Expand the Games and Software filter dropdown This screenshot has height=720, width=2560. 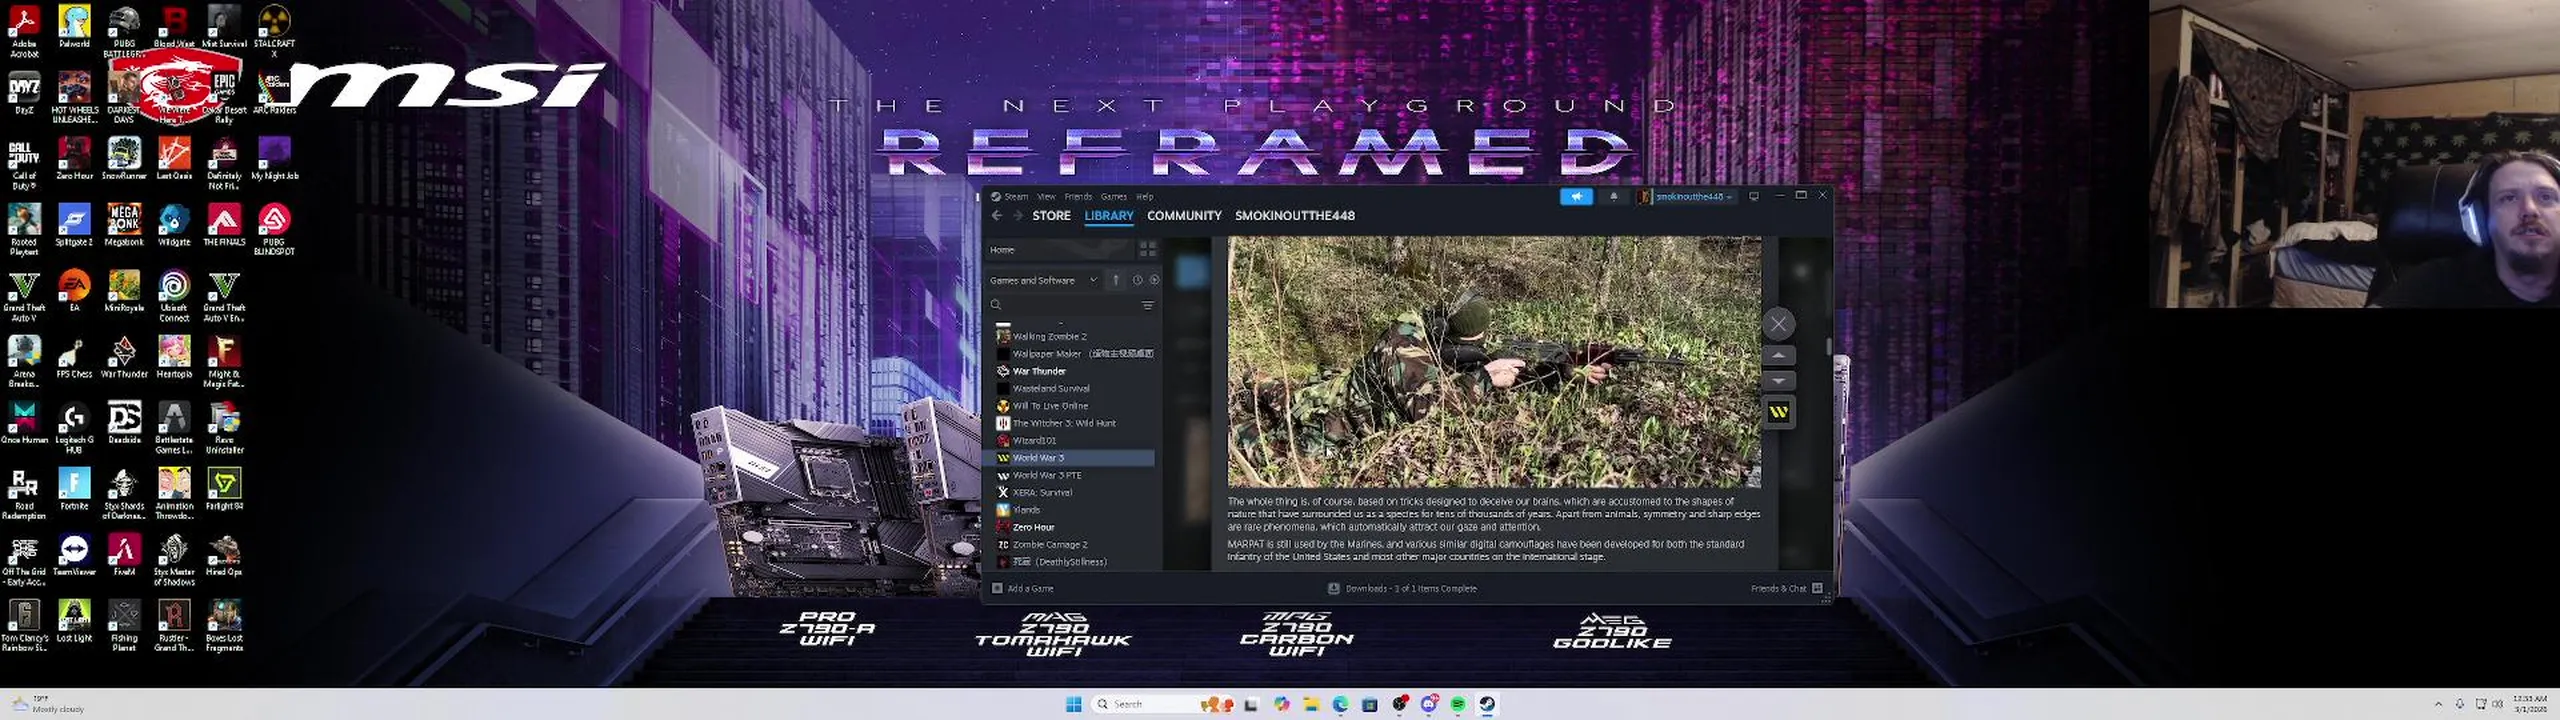[x=1043, y=281]
